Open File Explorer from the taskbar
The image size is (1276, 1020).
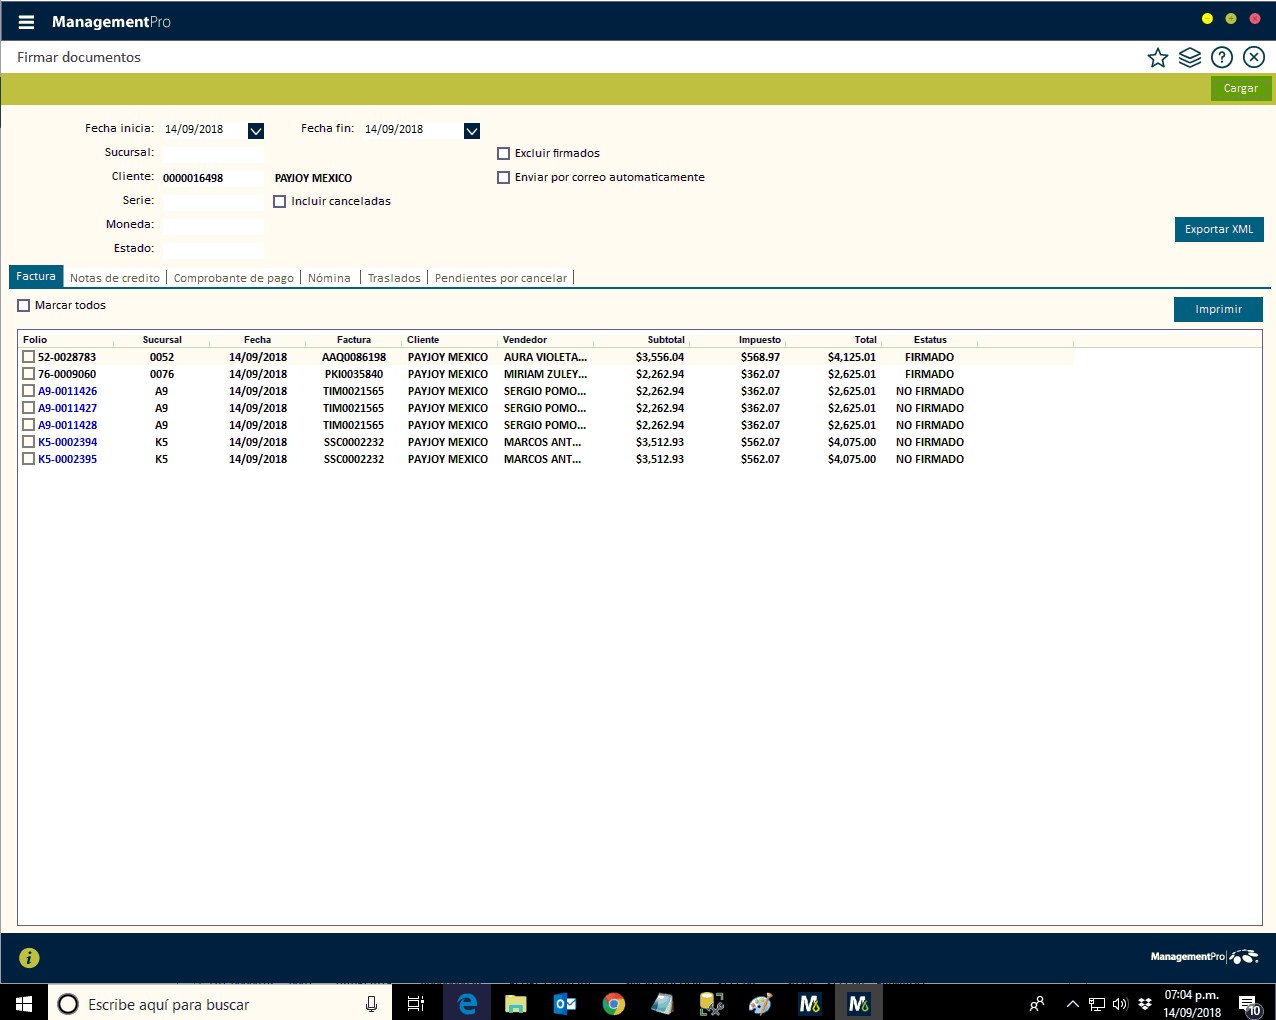516,1003
